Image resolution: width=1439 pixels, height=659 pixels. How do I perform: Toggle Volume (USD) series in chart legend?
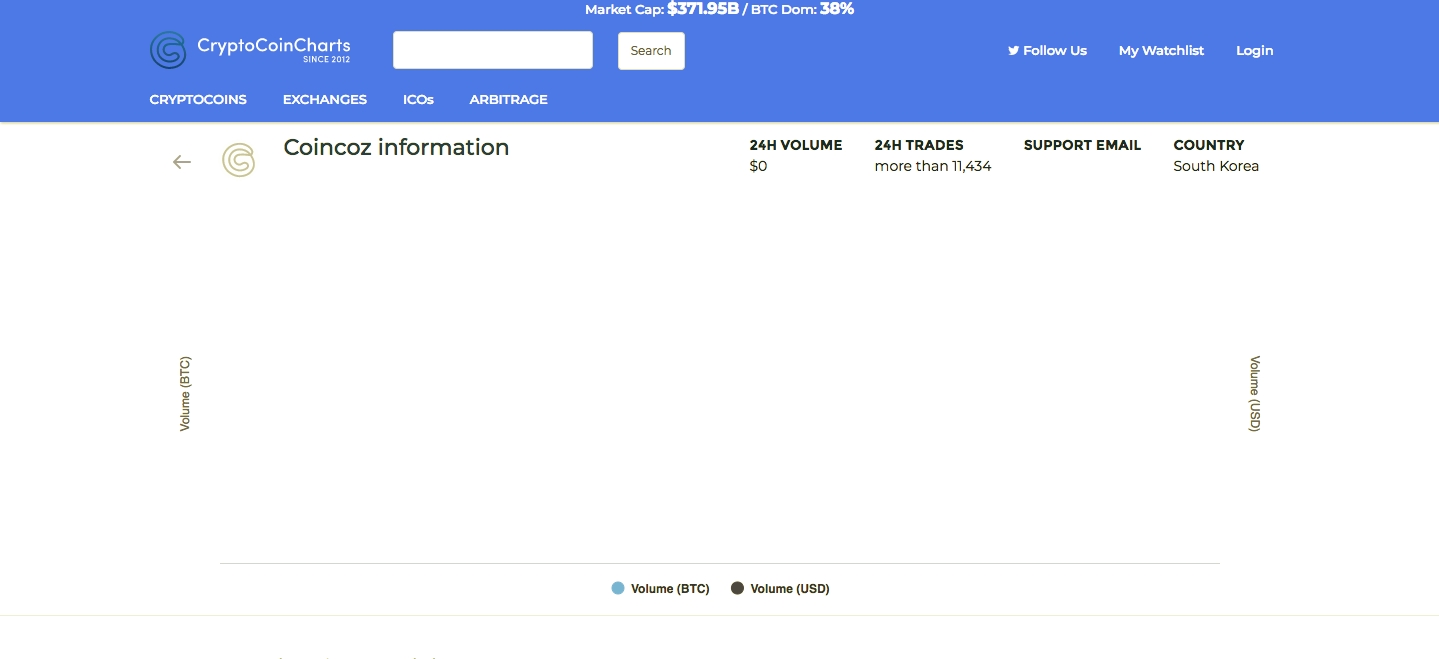[x=780, y=588]
